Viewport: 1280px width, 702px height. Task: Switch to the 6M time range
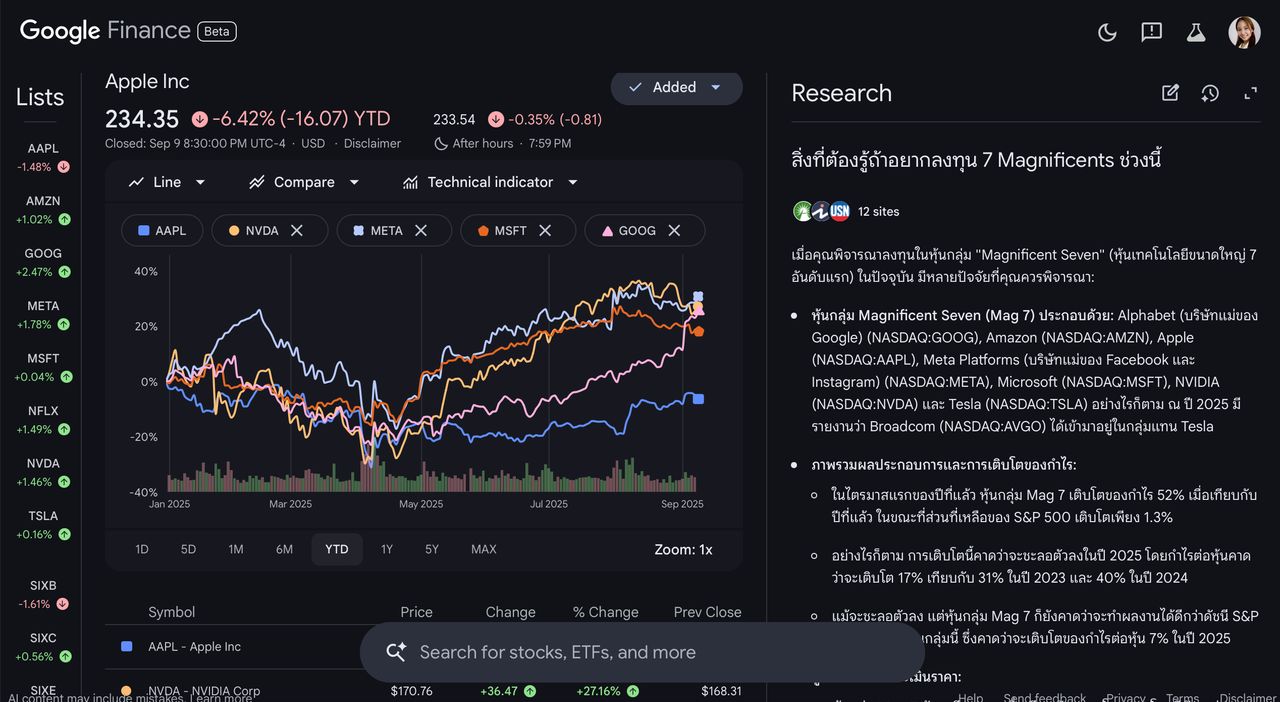click(285, 549)
